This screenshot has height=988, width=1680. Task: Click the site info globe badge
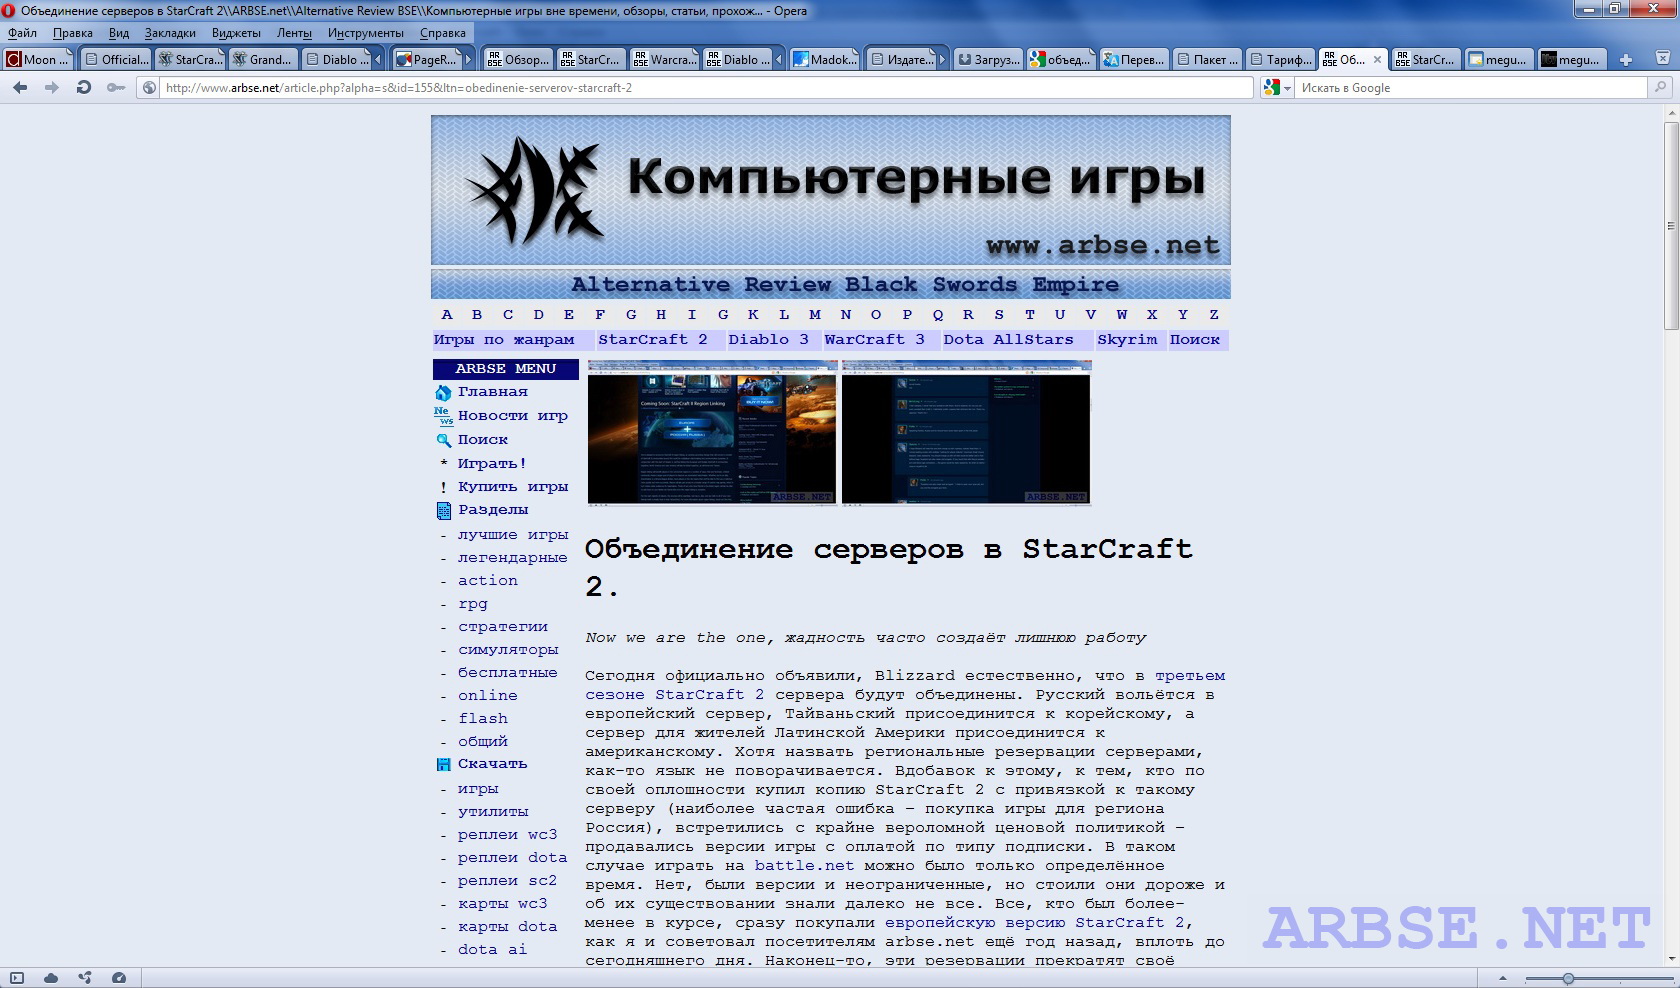tap(149, 88)
